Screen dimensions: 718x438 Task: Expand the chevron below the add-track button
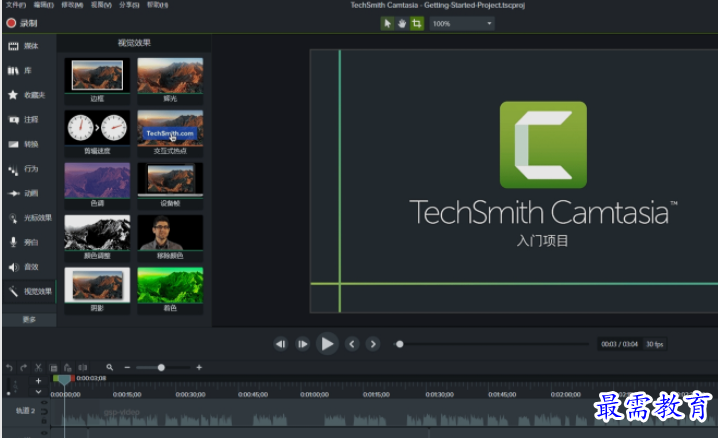click(x=39, y=391)
